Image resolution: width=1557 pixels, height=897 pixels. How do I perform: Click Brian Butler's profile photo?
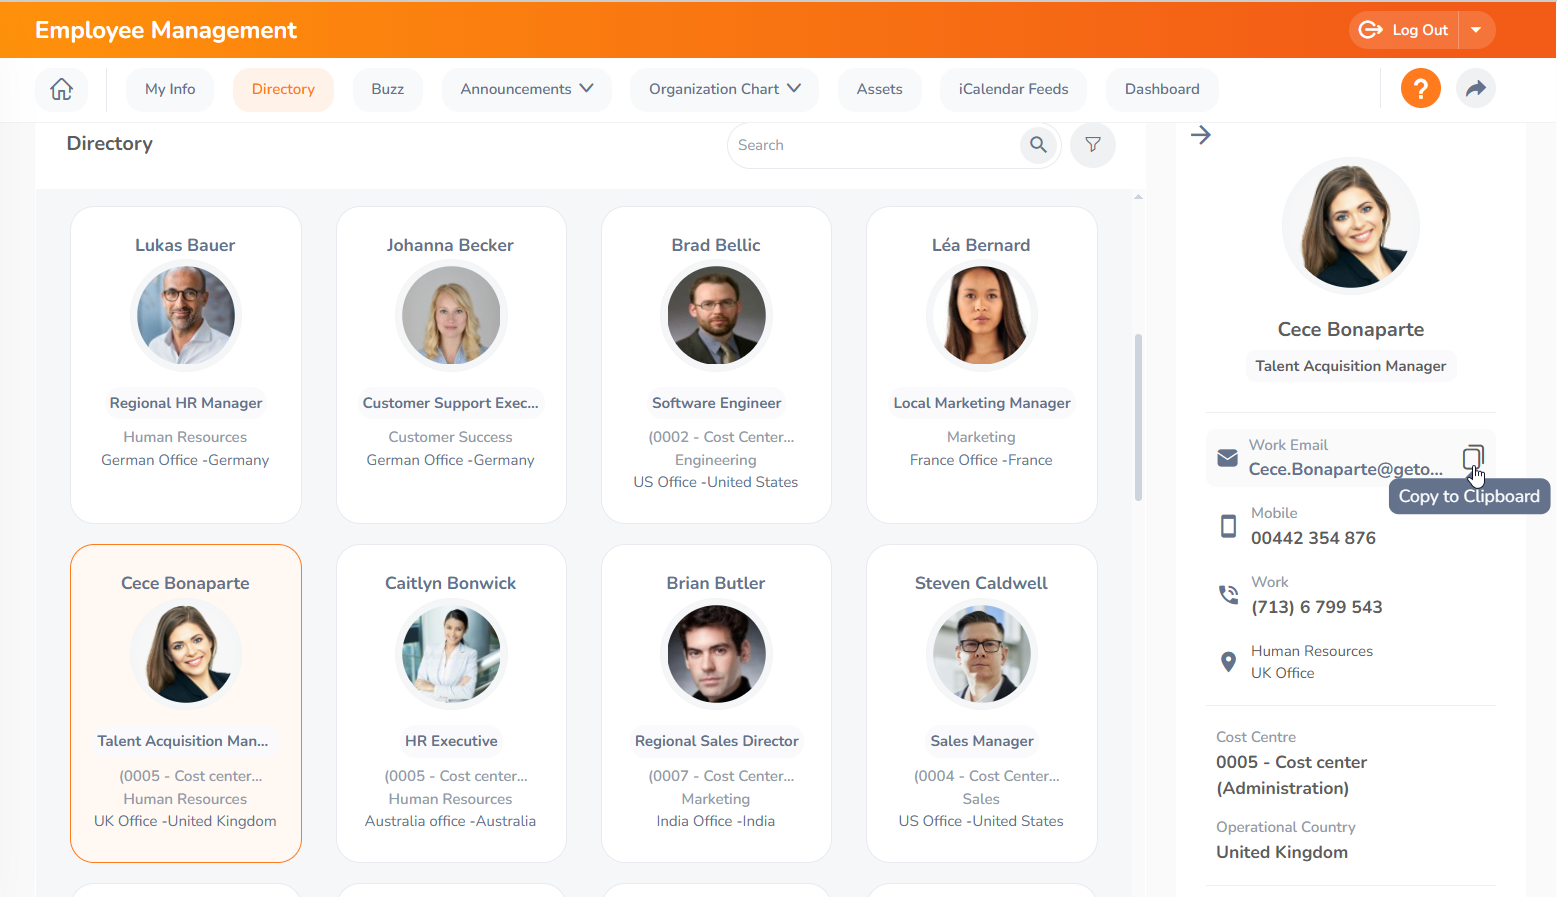point(716,654)
